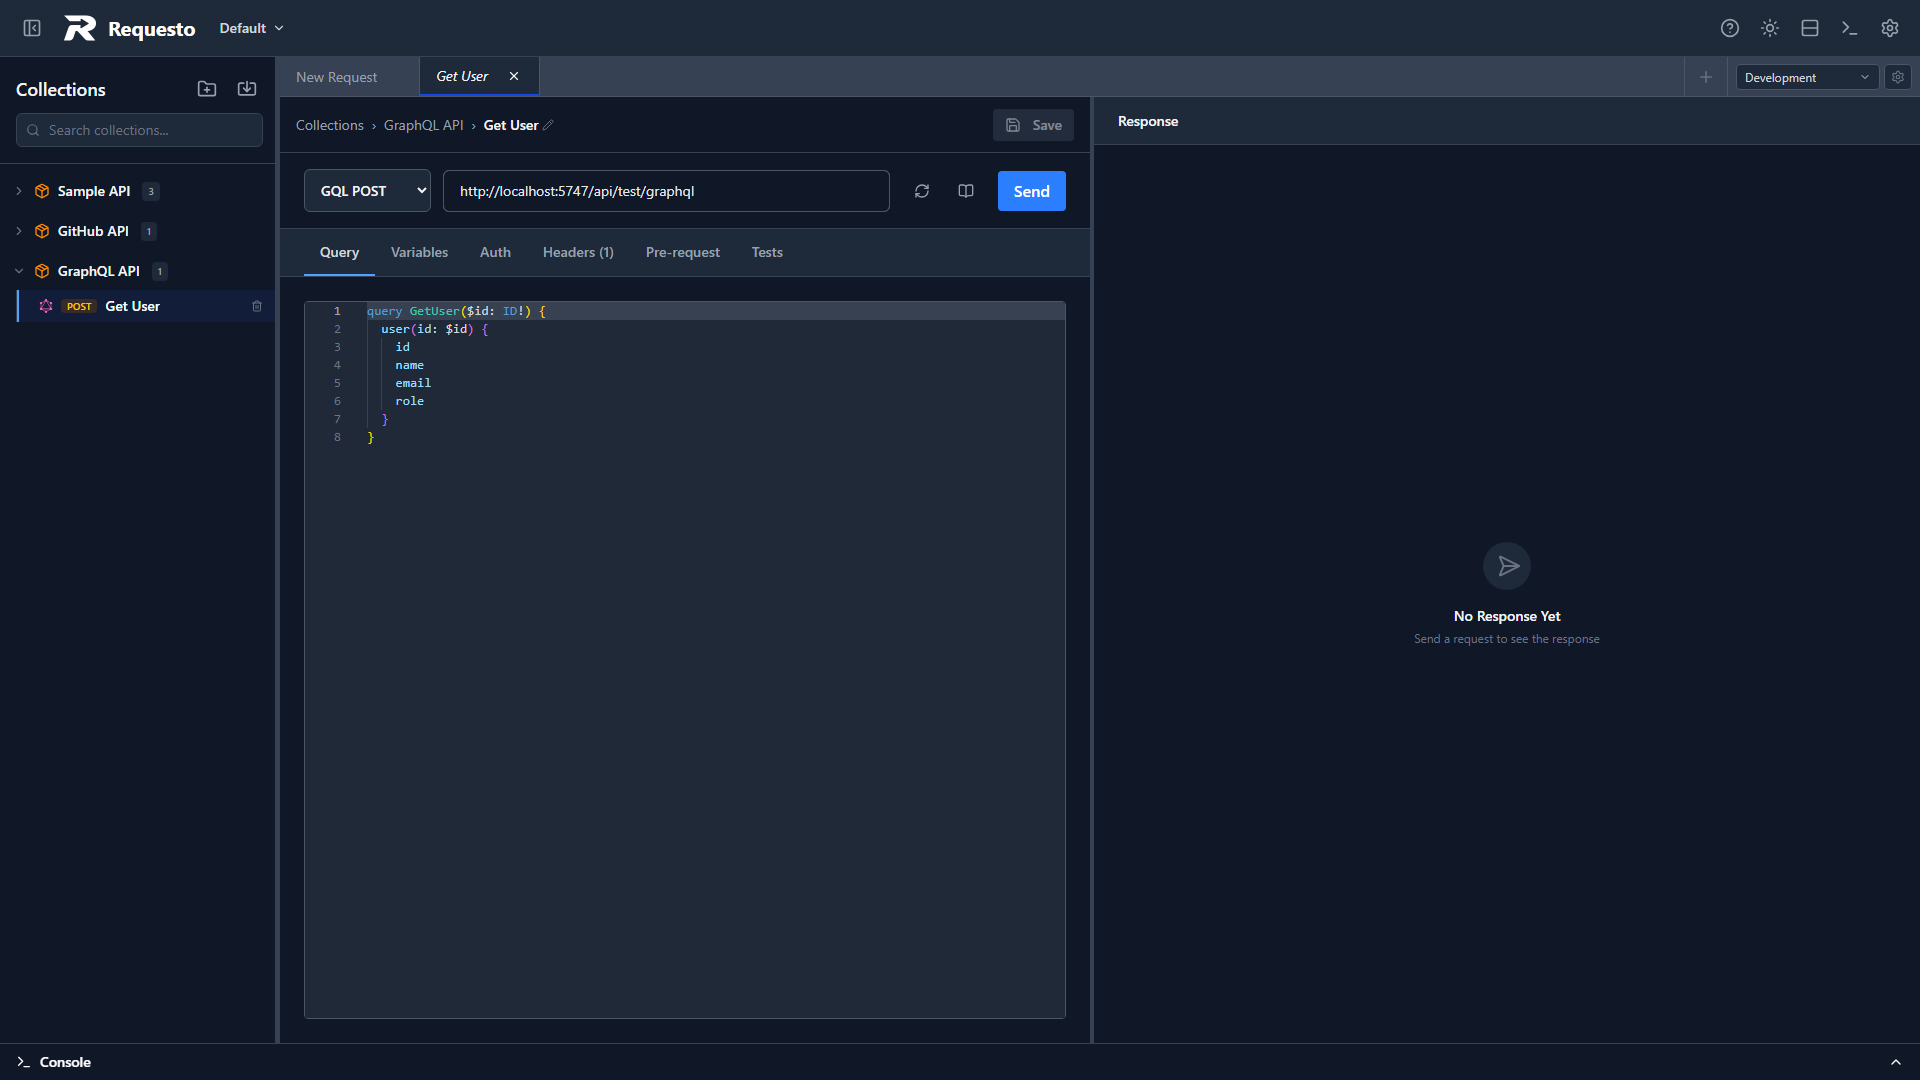Open the Development environment dropdown

pyautogui.click(x=1807, y=77)
